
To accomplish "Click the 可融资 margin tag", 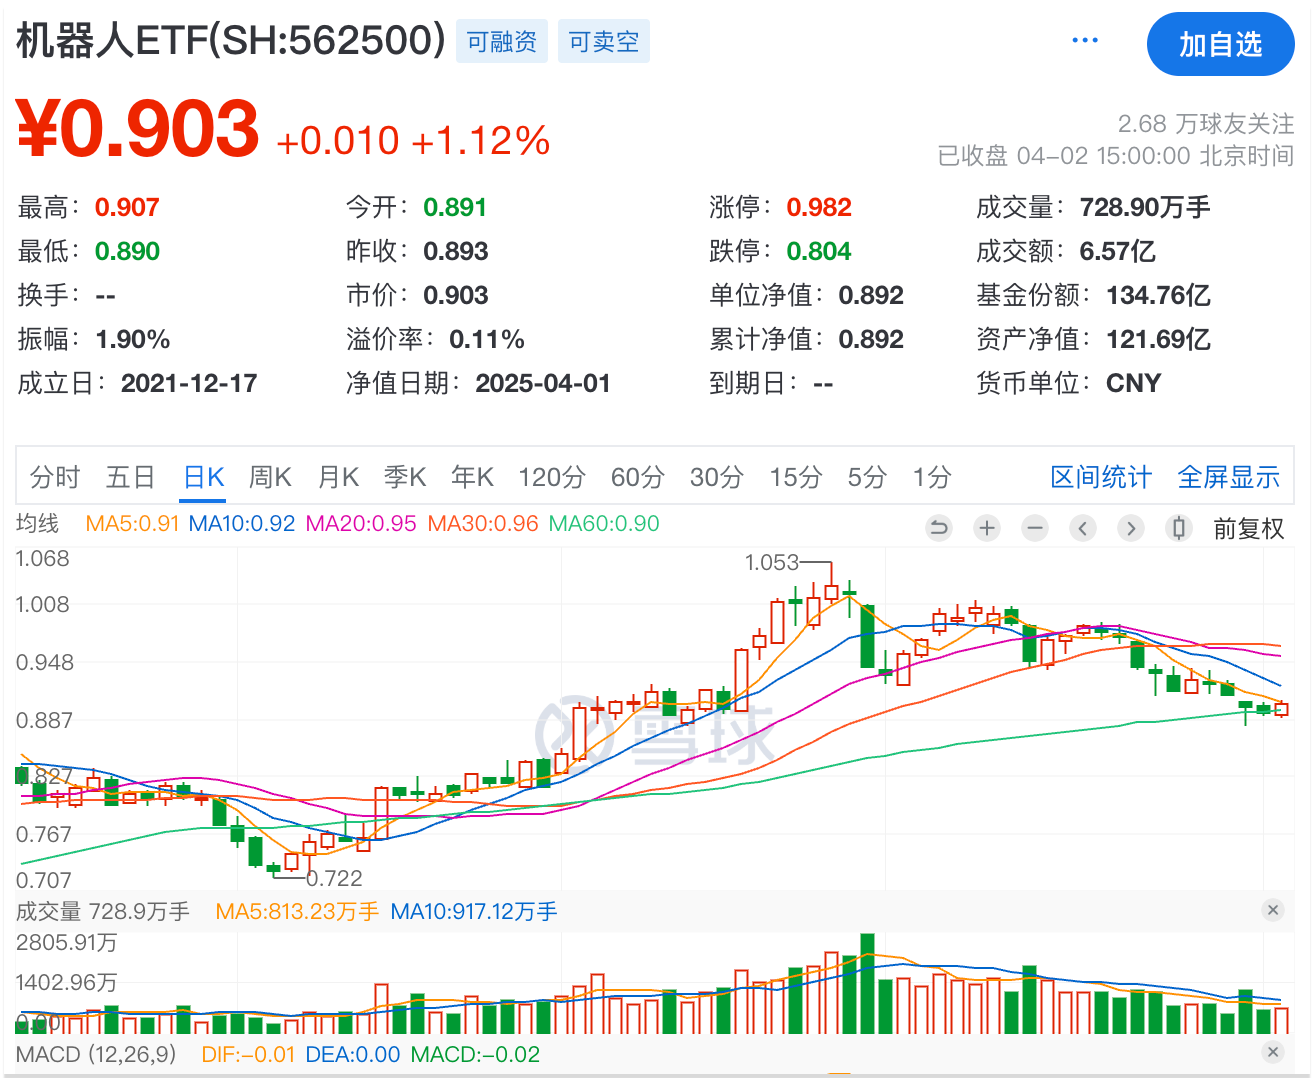I will pyautogui.click(x=502, y=42).
